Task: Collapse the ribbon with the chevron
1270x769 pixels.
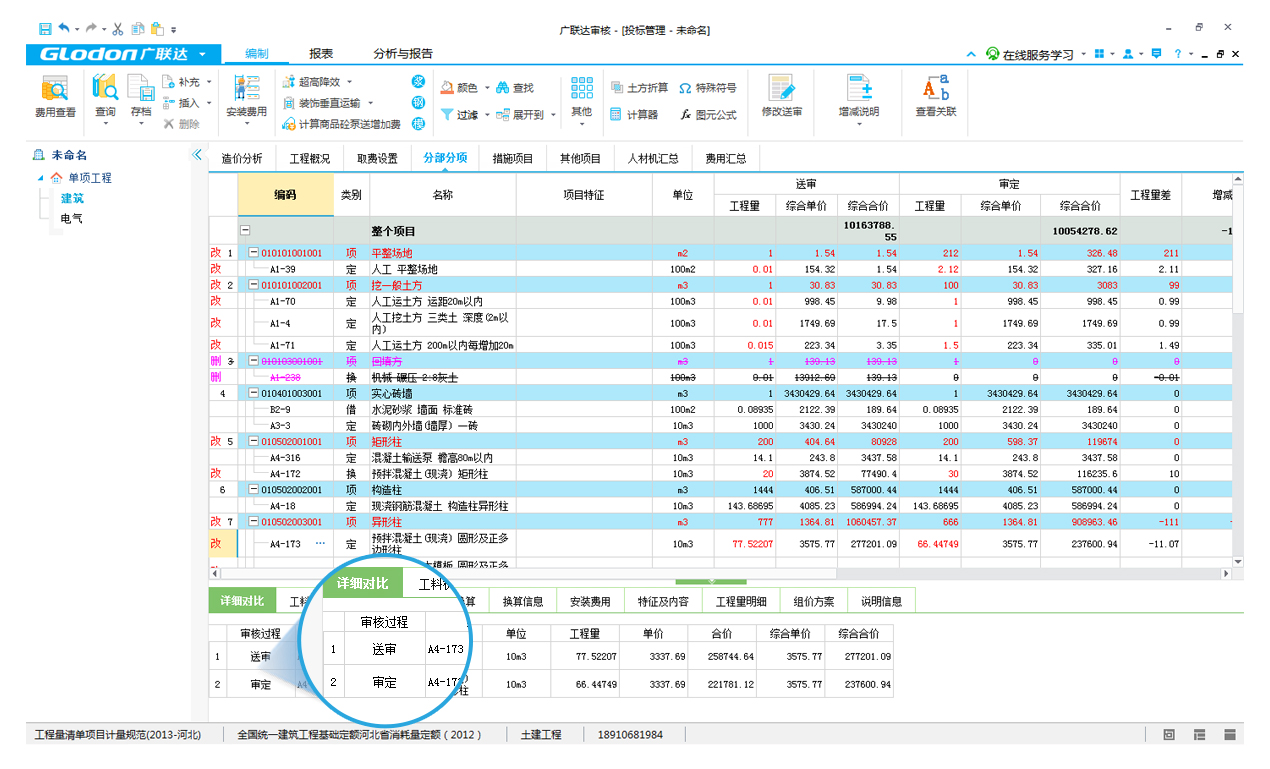Action: [x=971, y=54]
